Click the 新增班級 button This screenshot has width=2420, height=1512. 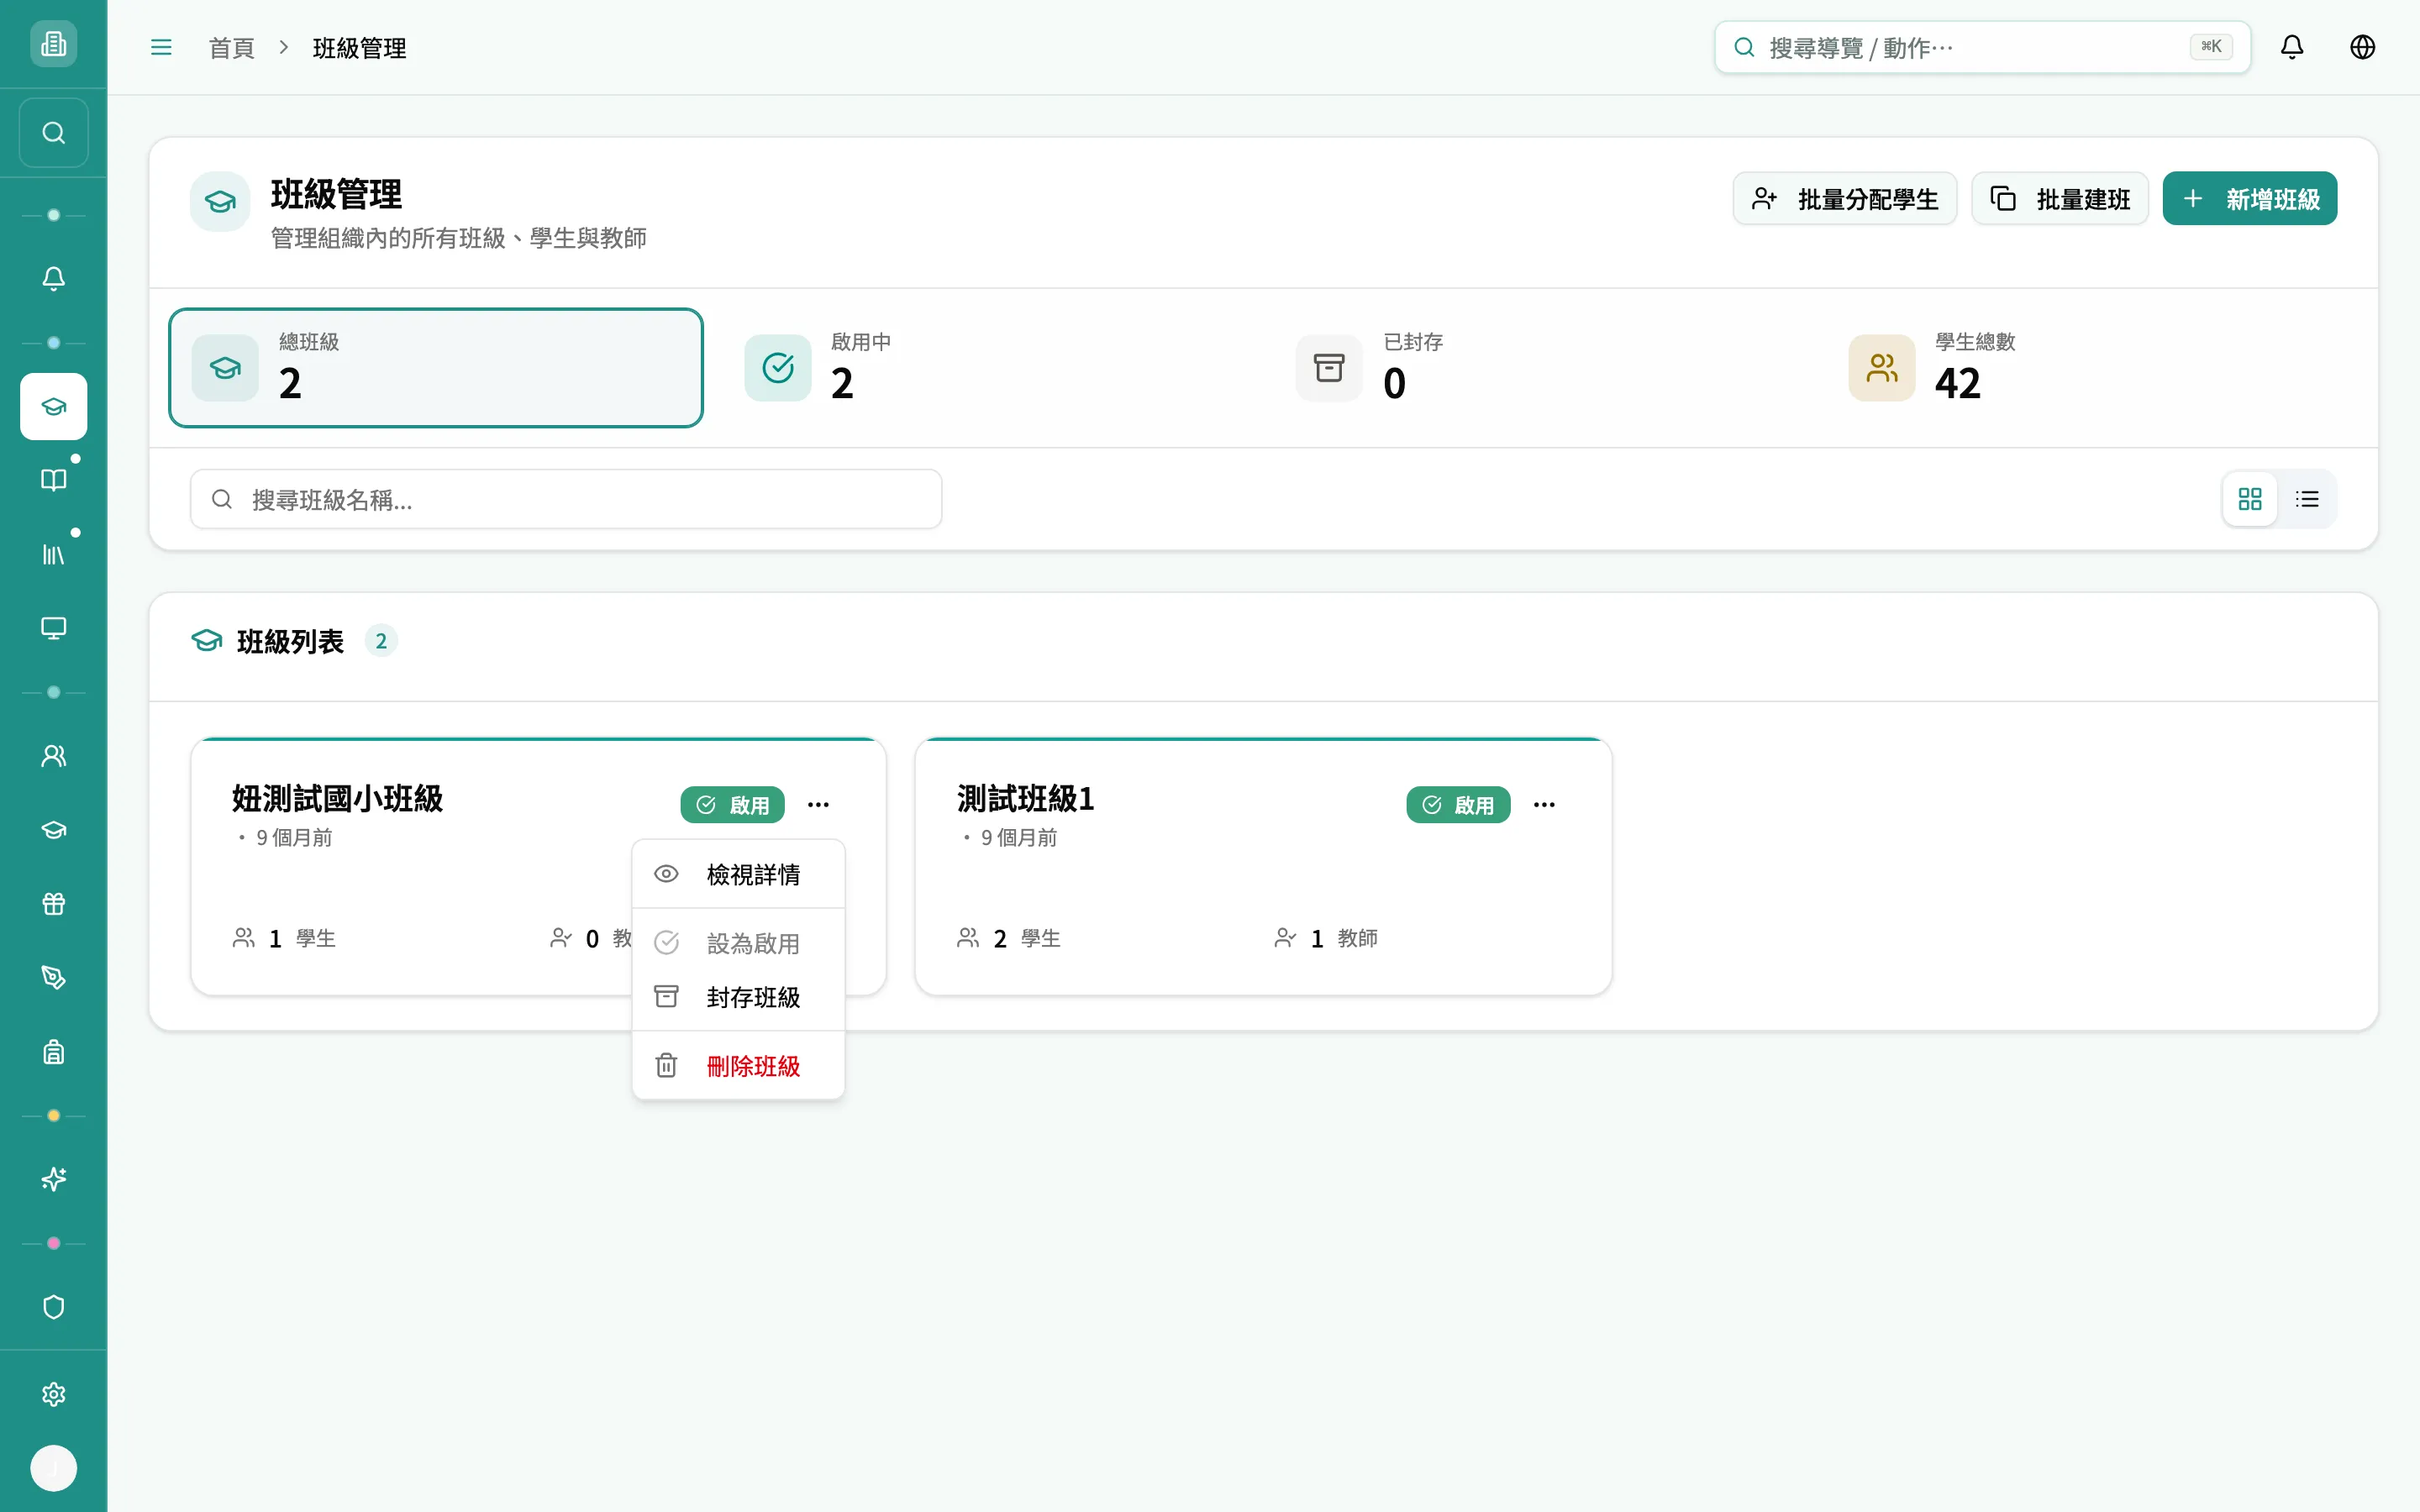click(x=2250, y=199)
